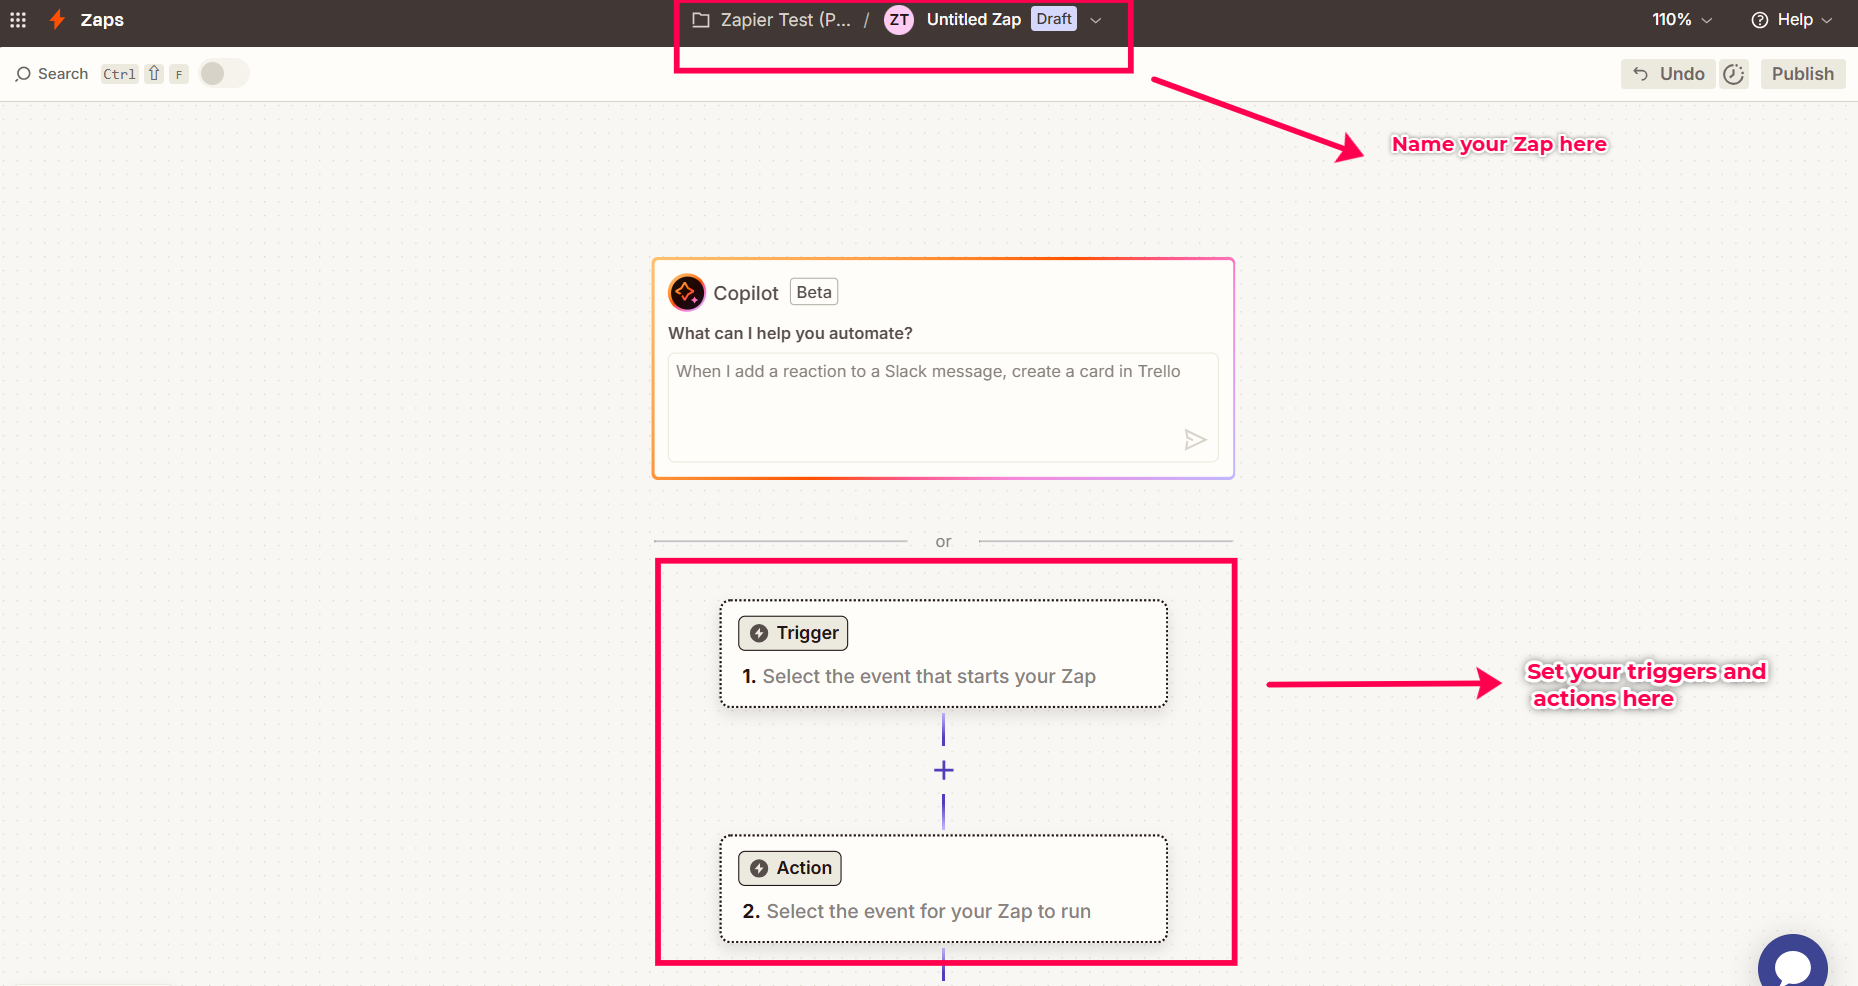Open the apps grid menu icon
The width and height of the screenshot is (1858, 986).
(18, 20)
